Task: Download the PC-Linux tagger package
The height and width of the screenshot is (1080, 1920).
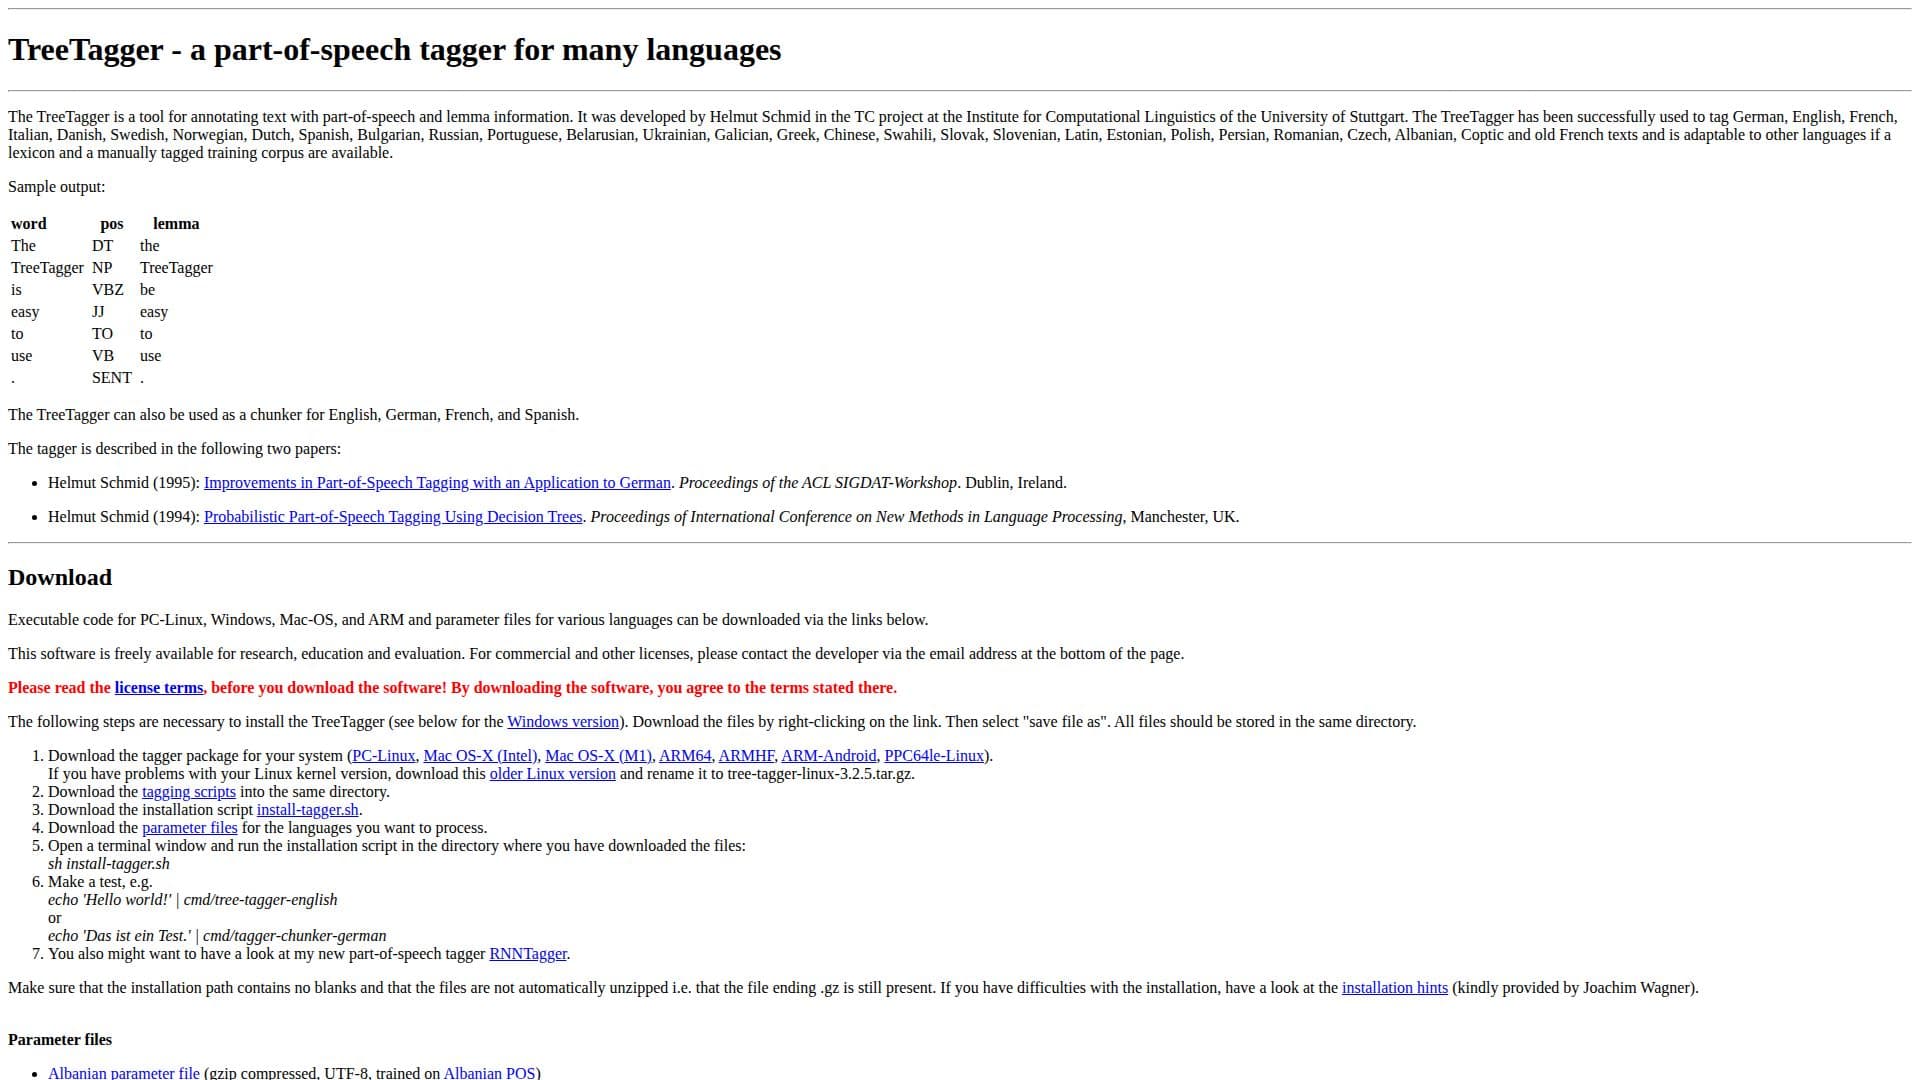Action: pos(384,756)
